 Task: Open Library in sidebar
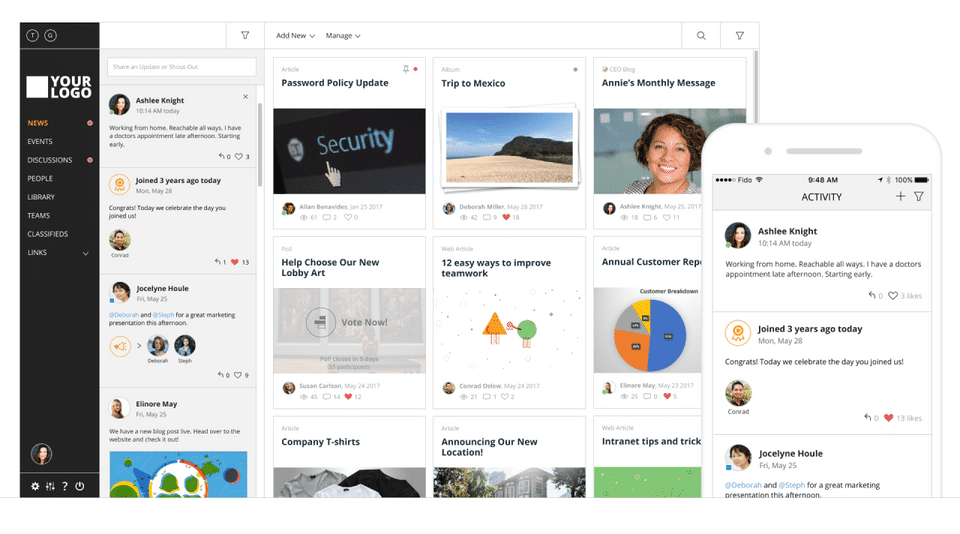(41, 197)
